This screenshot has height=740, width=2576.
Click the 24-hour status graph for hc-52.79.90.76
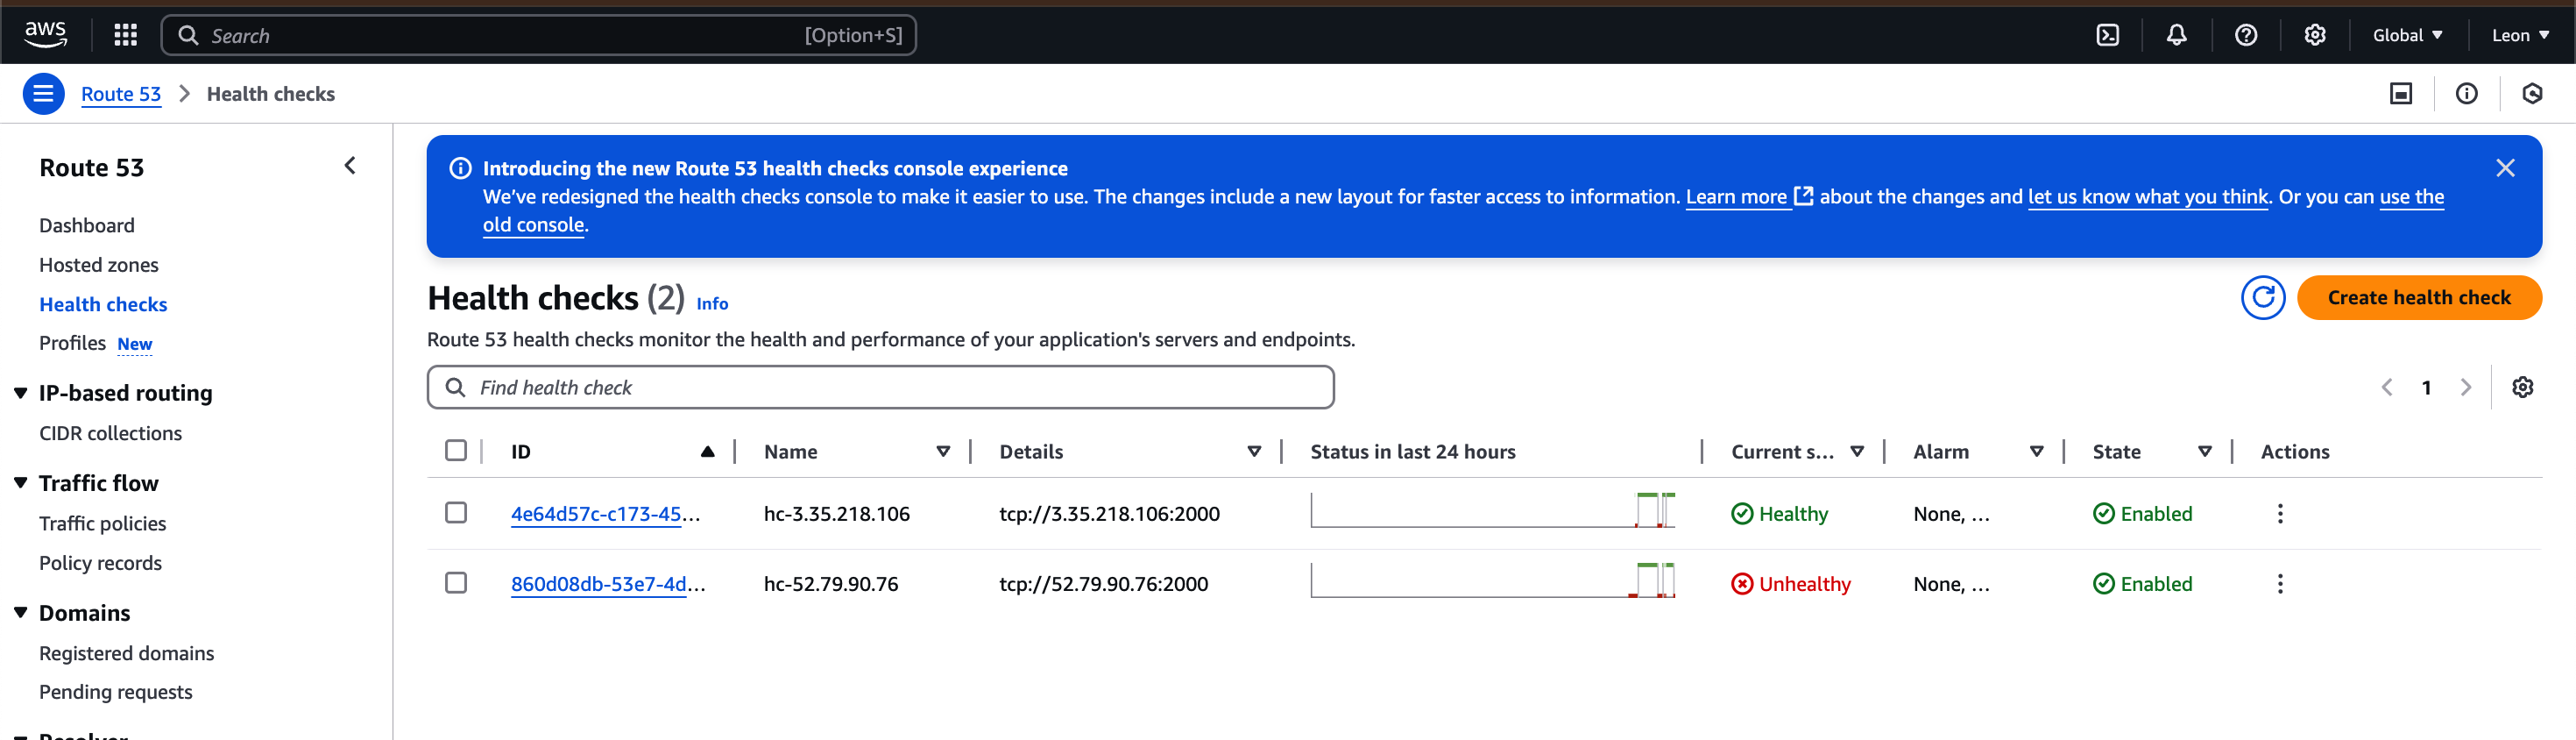click(1492, 580)
